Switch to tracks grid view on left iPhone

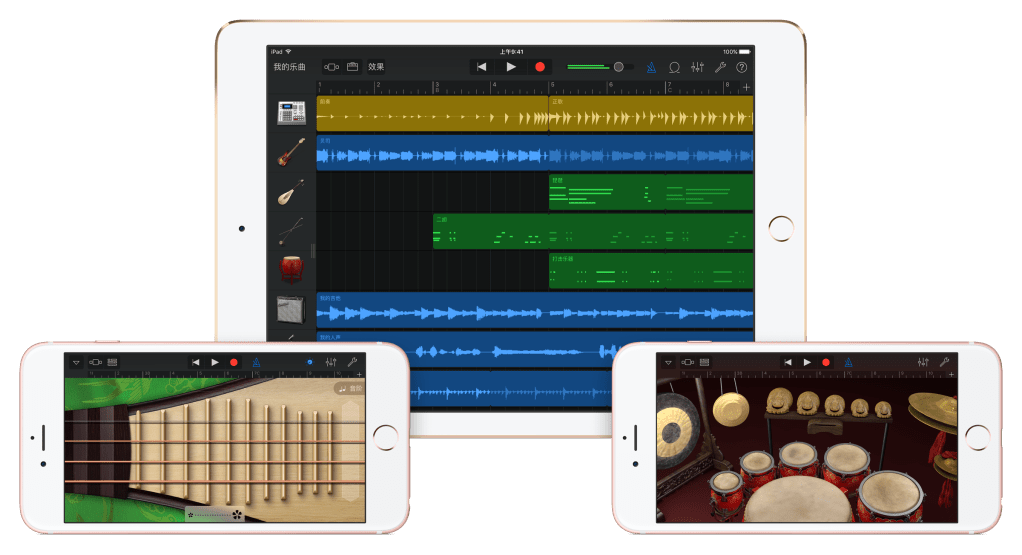(112, 362)
